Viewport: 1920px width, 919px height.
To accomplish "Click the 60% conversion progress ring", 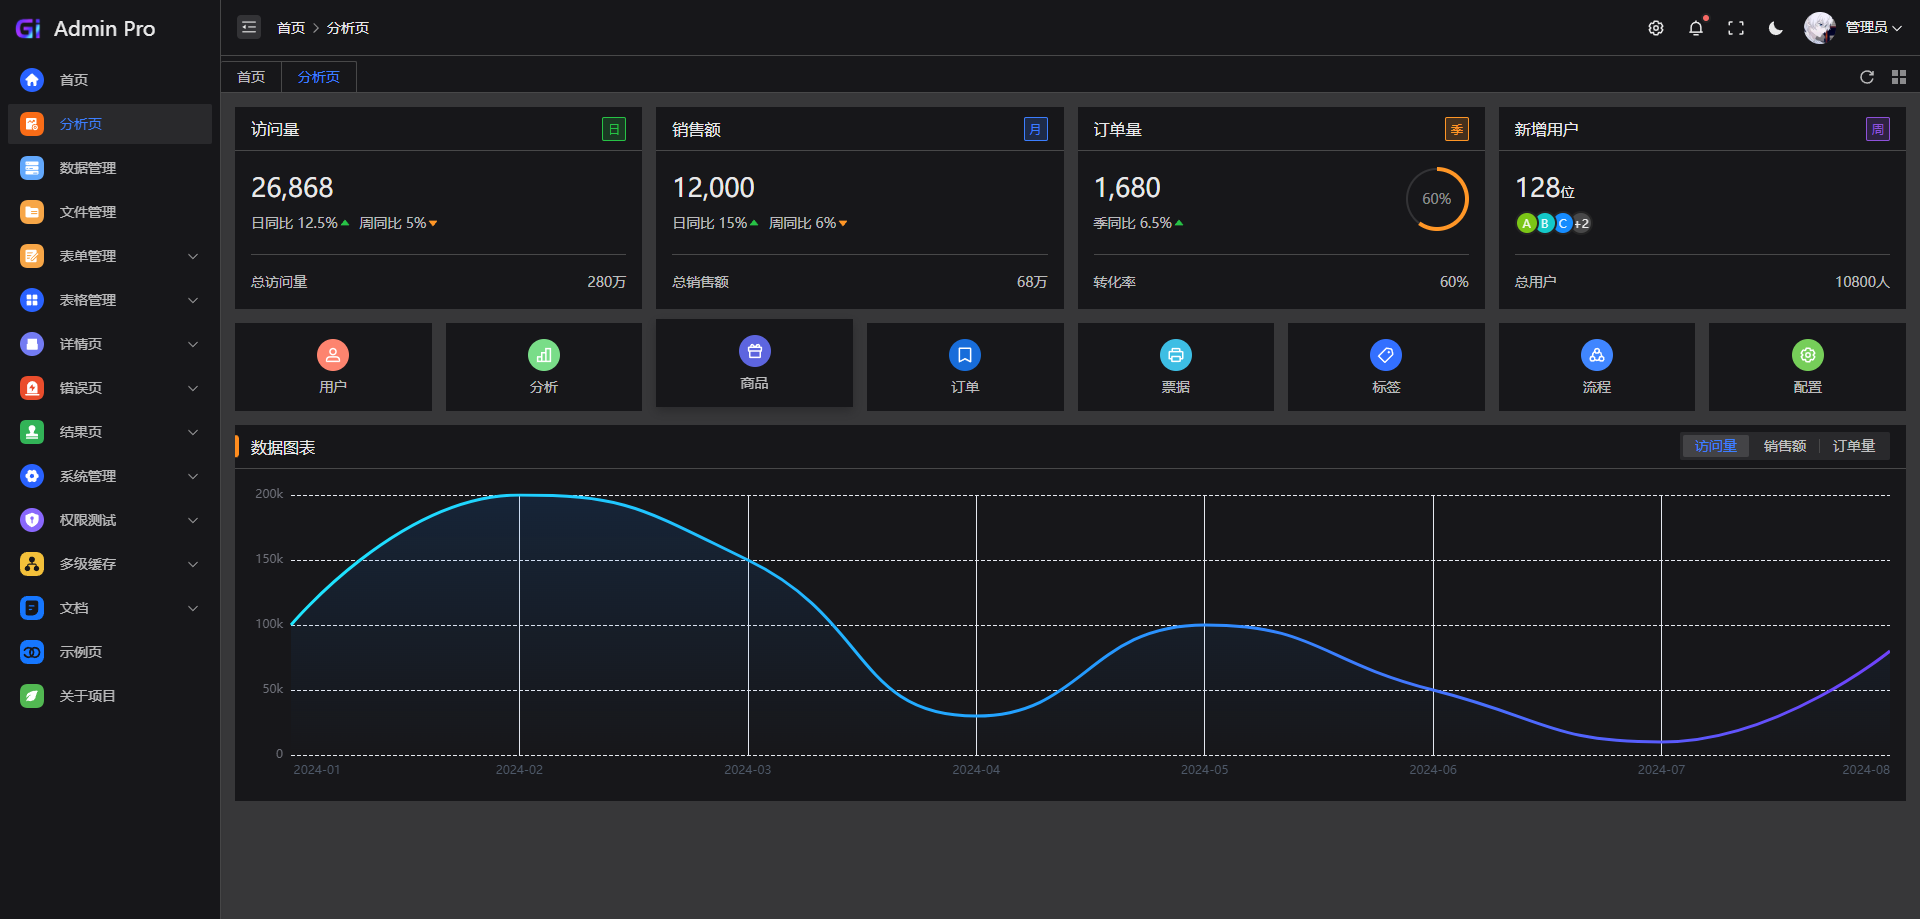I will (1437, 198).
